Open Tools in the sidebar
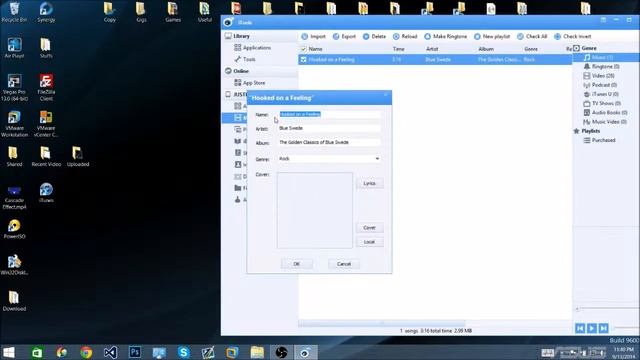The width and height of the screenshot is (640, 360). (x=245, y=59)
